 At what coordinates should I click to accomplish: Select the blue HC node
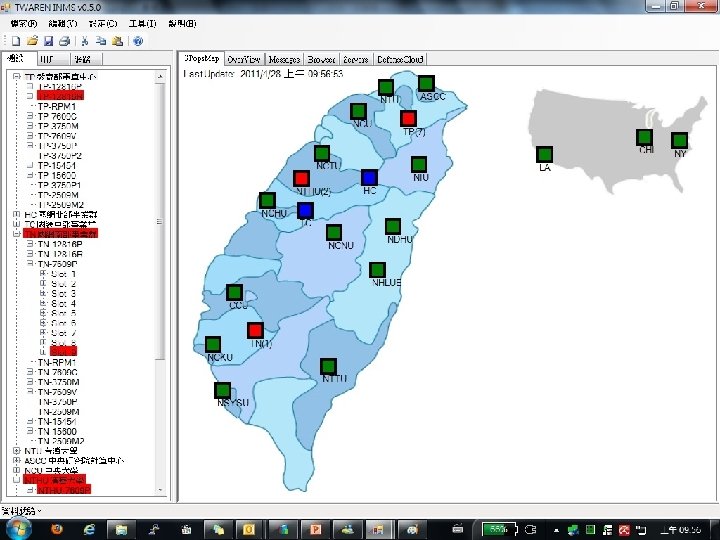[x=369, y=178]
